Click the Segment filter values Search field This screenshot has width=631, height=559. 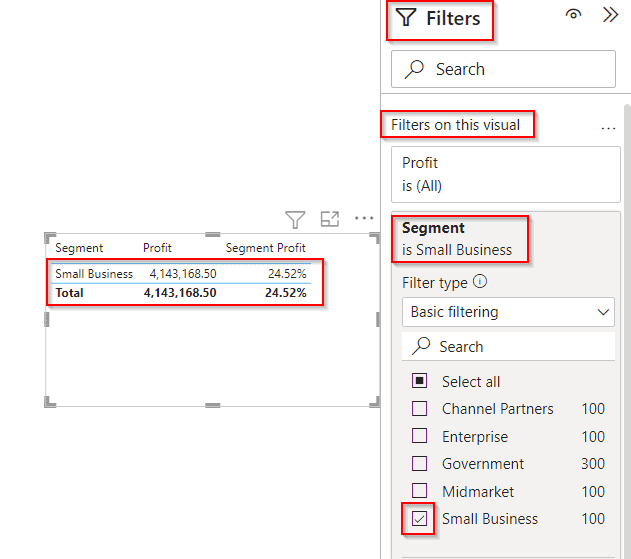tap(508, 347)
